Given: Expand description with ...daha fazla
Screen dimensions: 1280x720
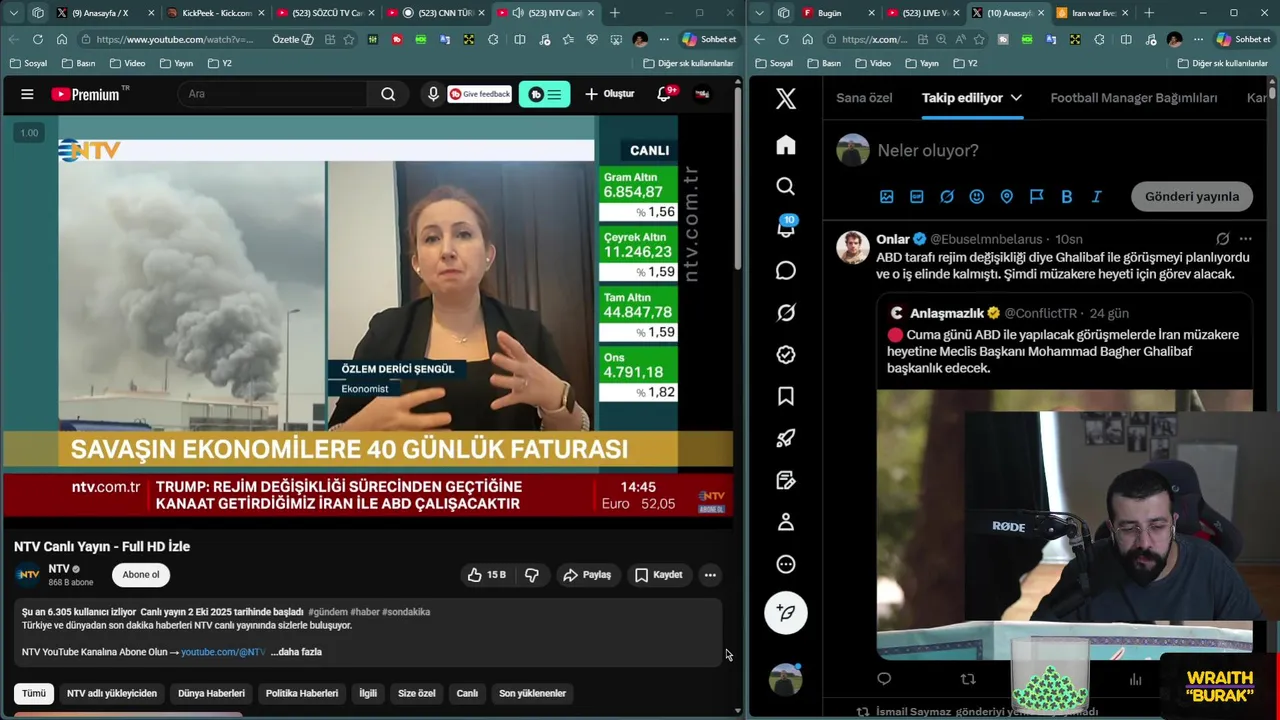Looking at the screenshot, I should coord(296,652).
